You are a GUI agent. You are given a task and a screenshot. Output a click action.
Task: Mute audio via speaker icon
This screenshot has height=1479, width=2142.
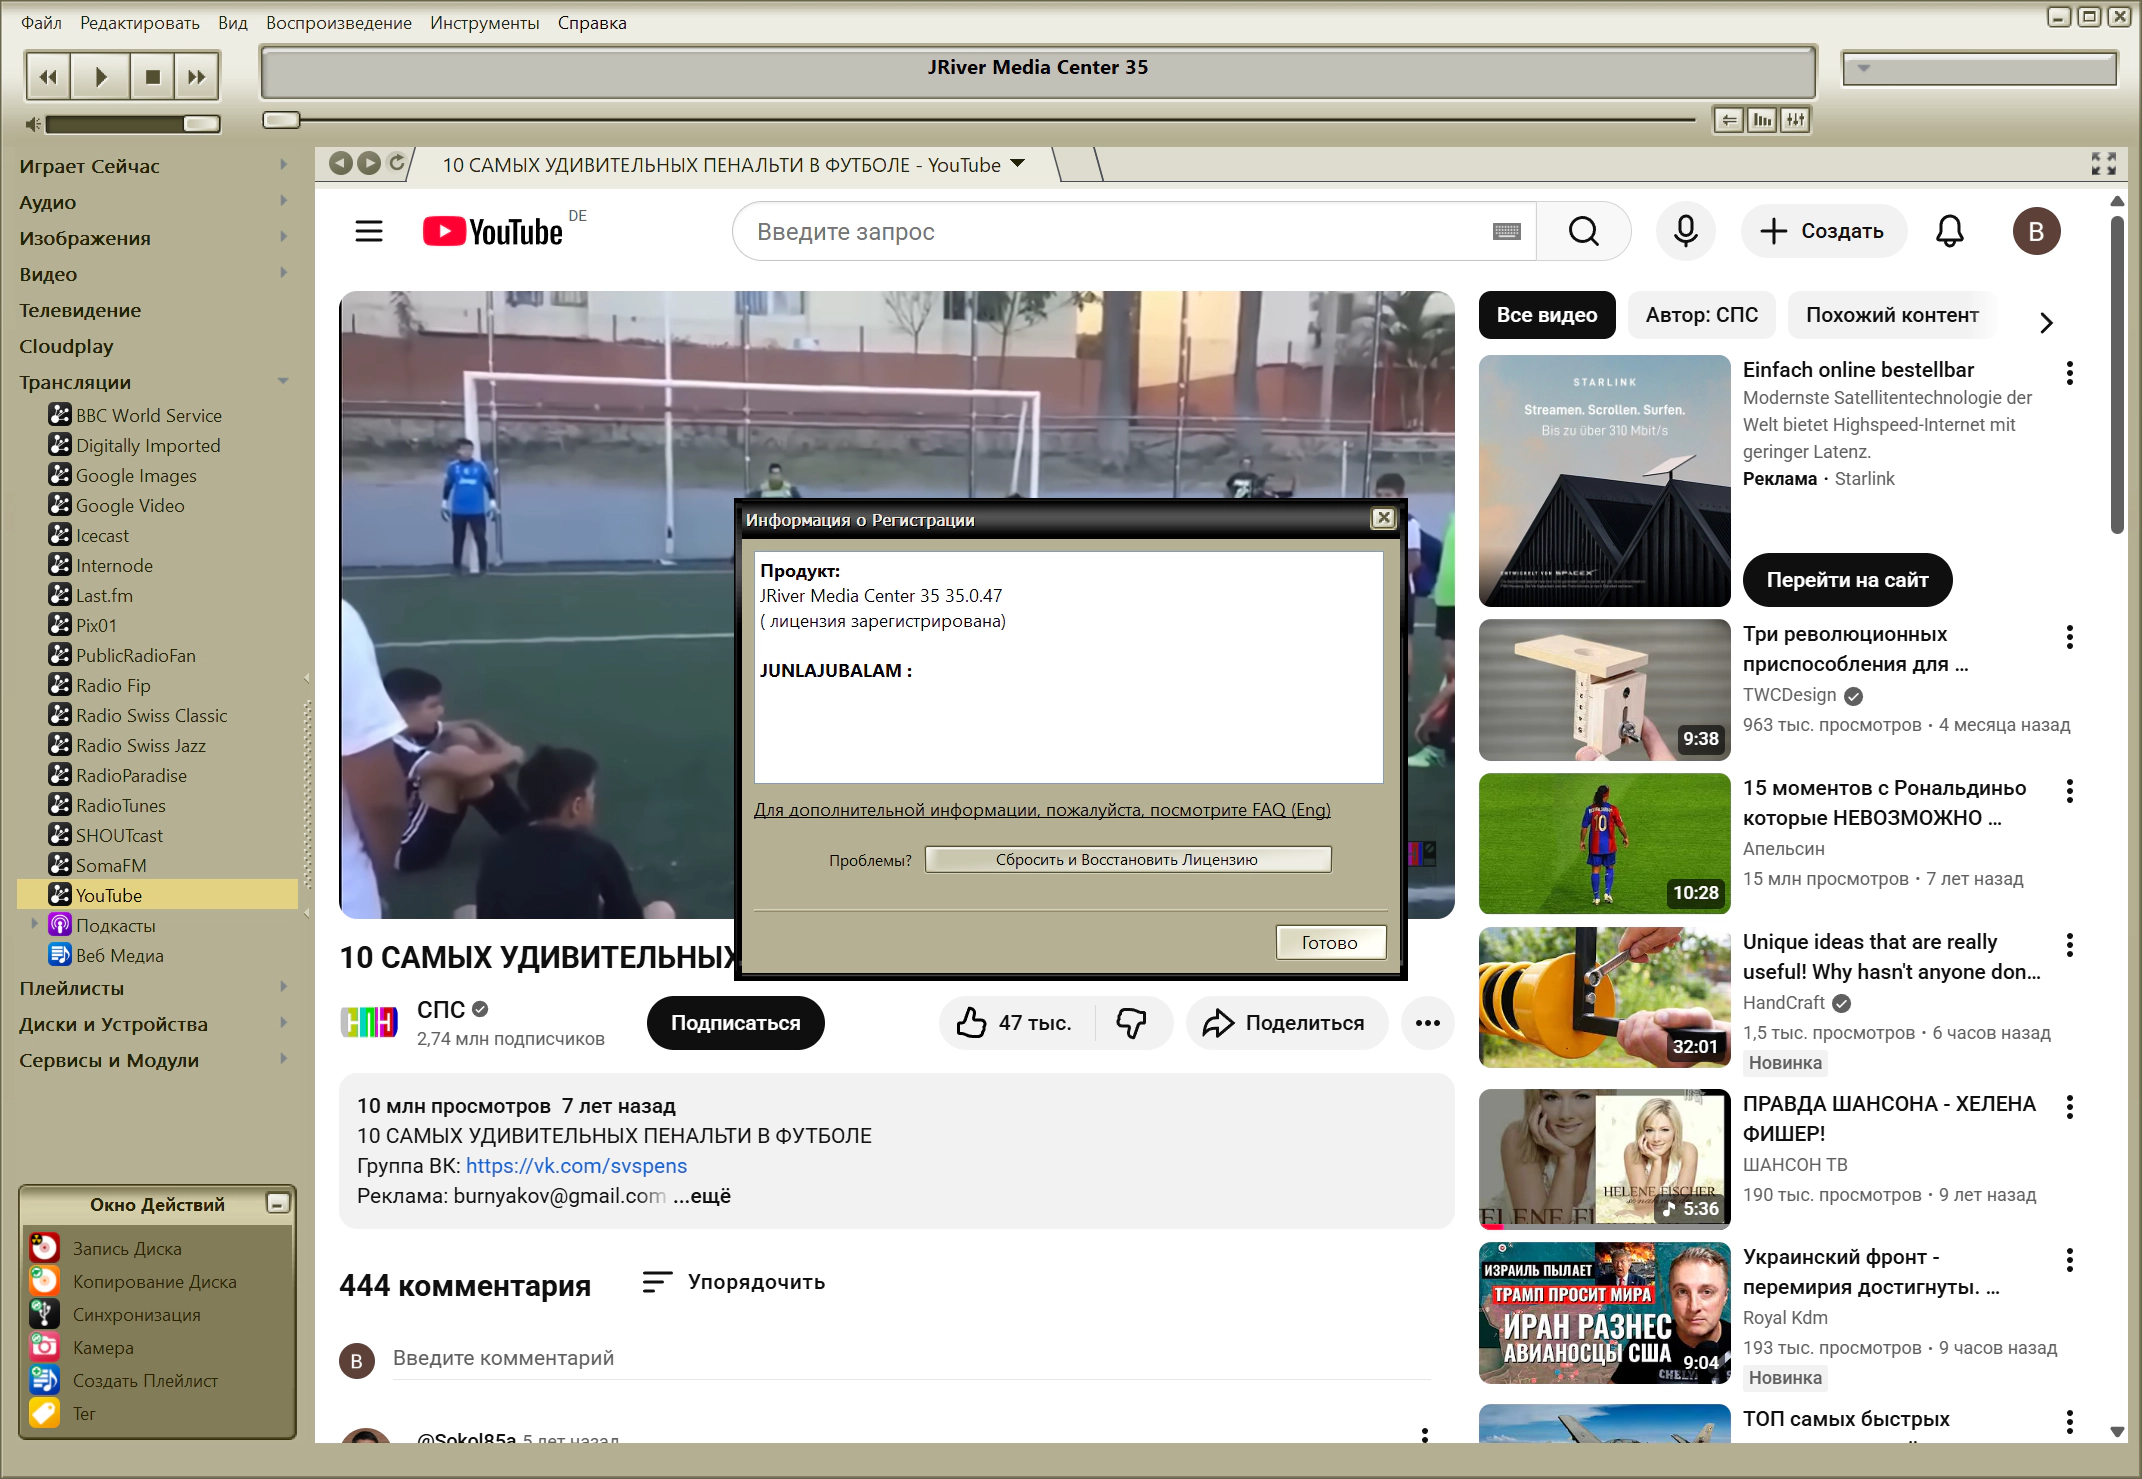pos(33,124)
